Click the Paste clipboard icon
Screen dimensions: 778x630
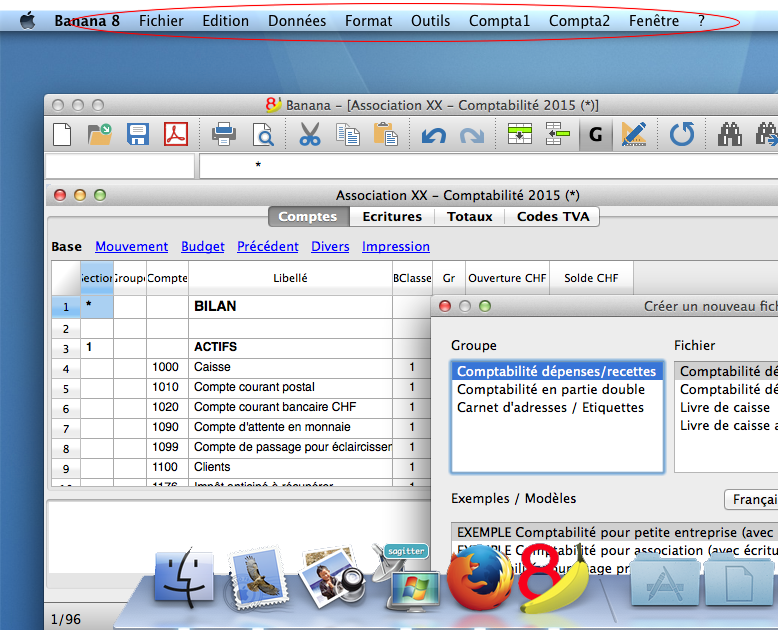pyautogui.click(x=386, y=134)
